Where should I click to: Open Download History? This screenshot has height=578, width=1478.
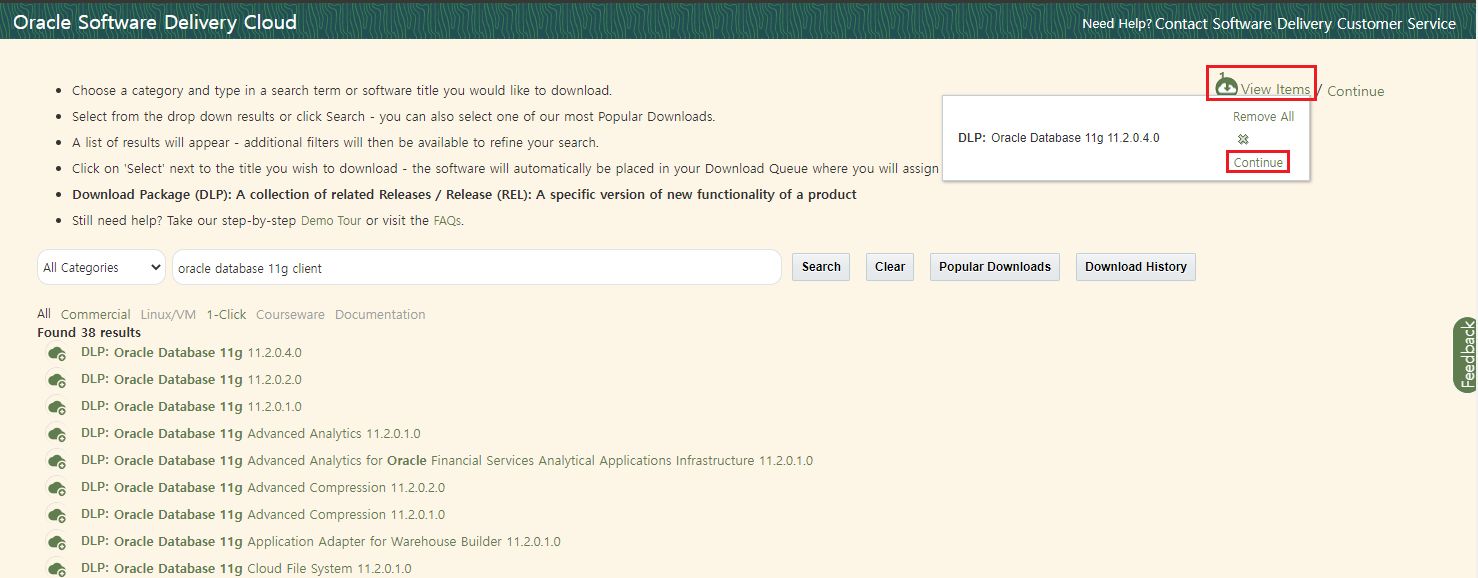pyautogui.click(x=1136, y=267)
